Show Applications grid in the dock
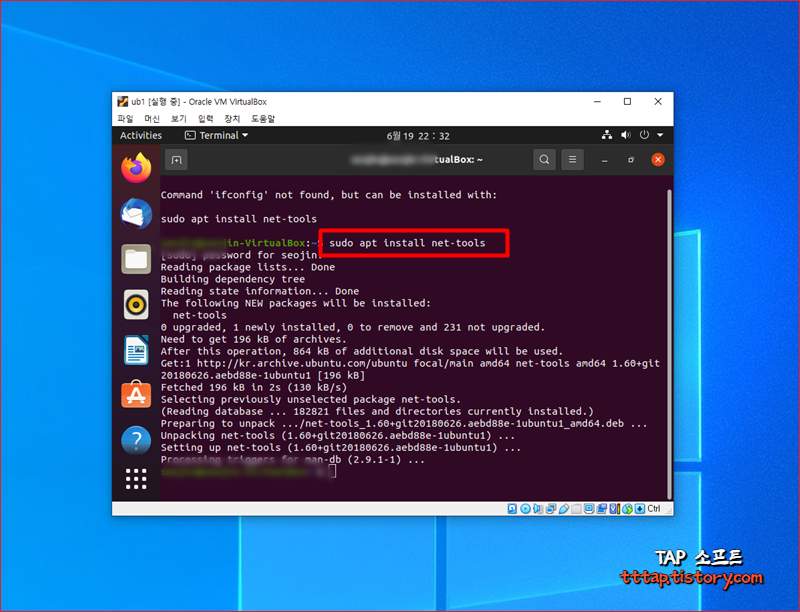800x612 pixels. tap(136, 479)
